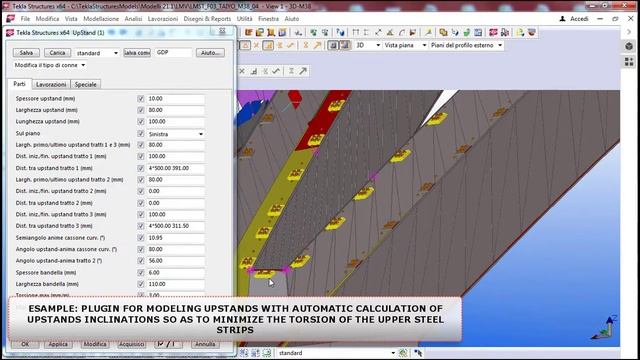The image size is (640, 360).
Task: Toggle the gray view-mode button left of 3D
Action: (333, 45)
